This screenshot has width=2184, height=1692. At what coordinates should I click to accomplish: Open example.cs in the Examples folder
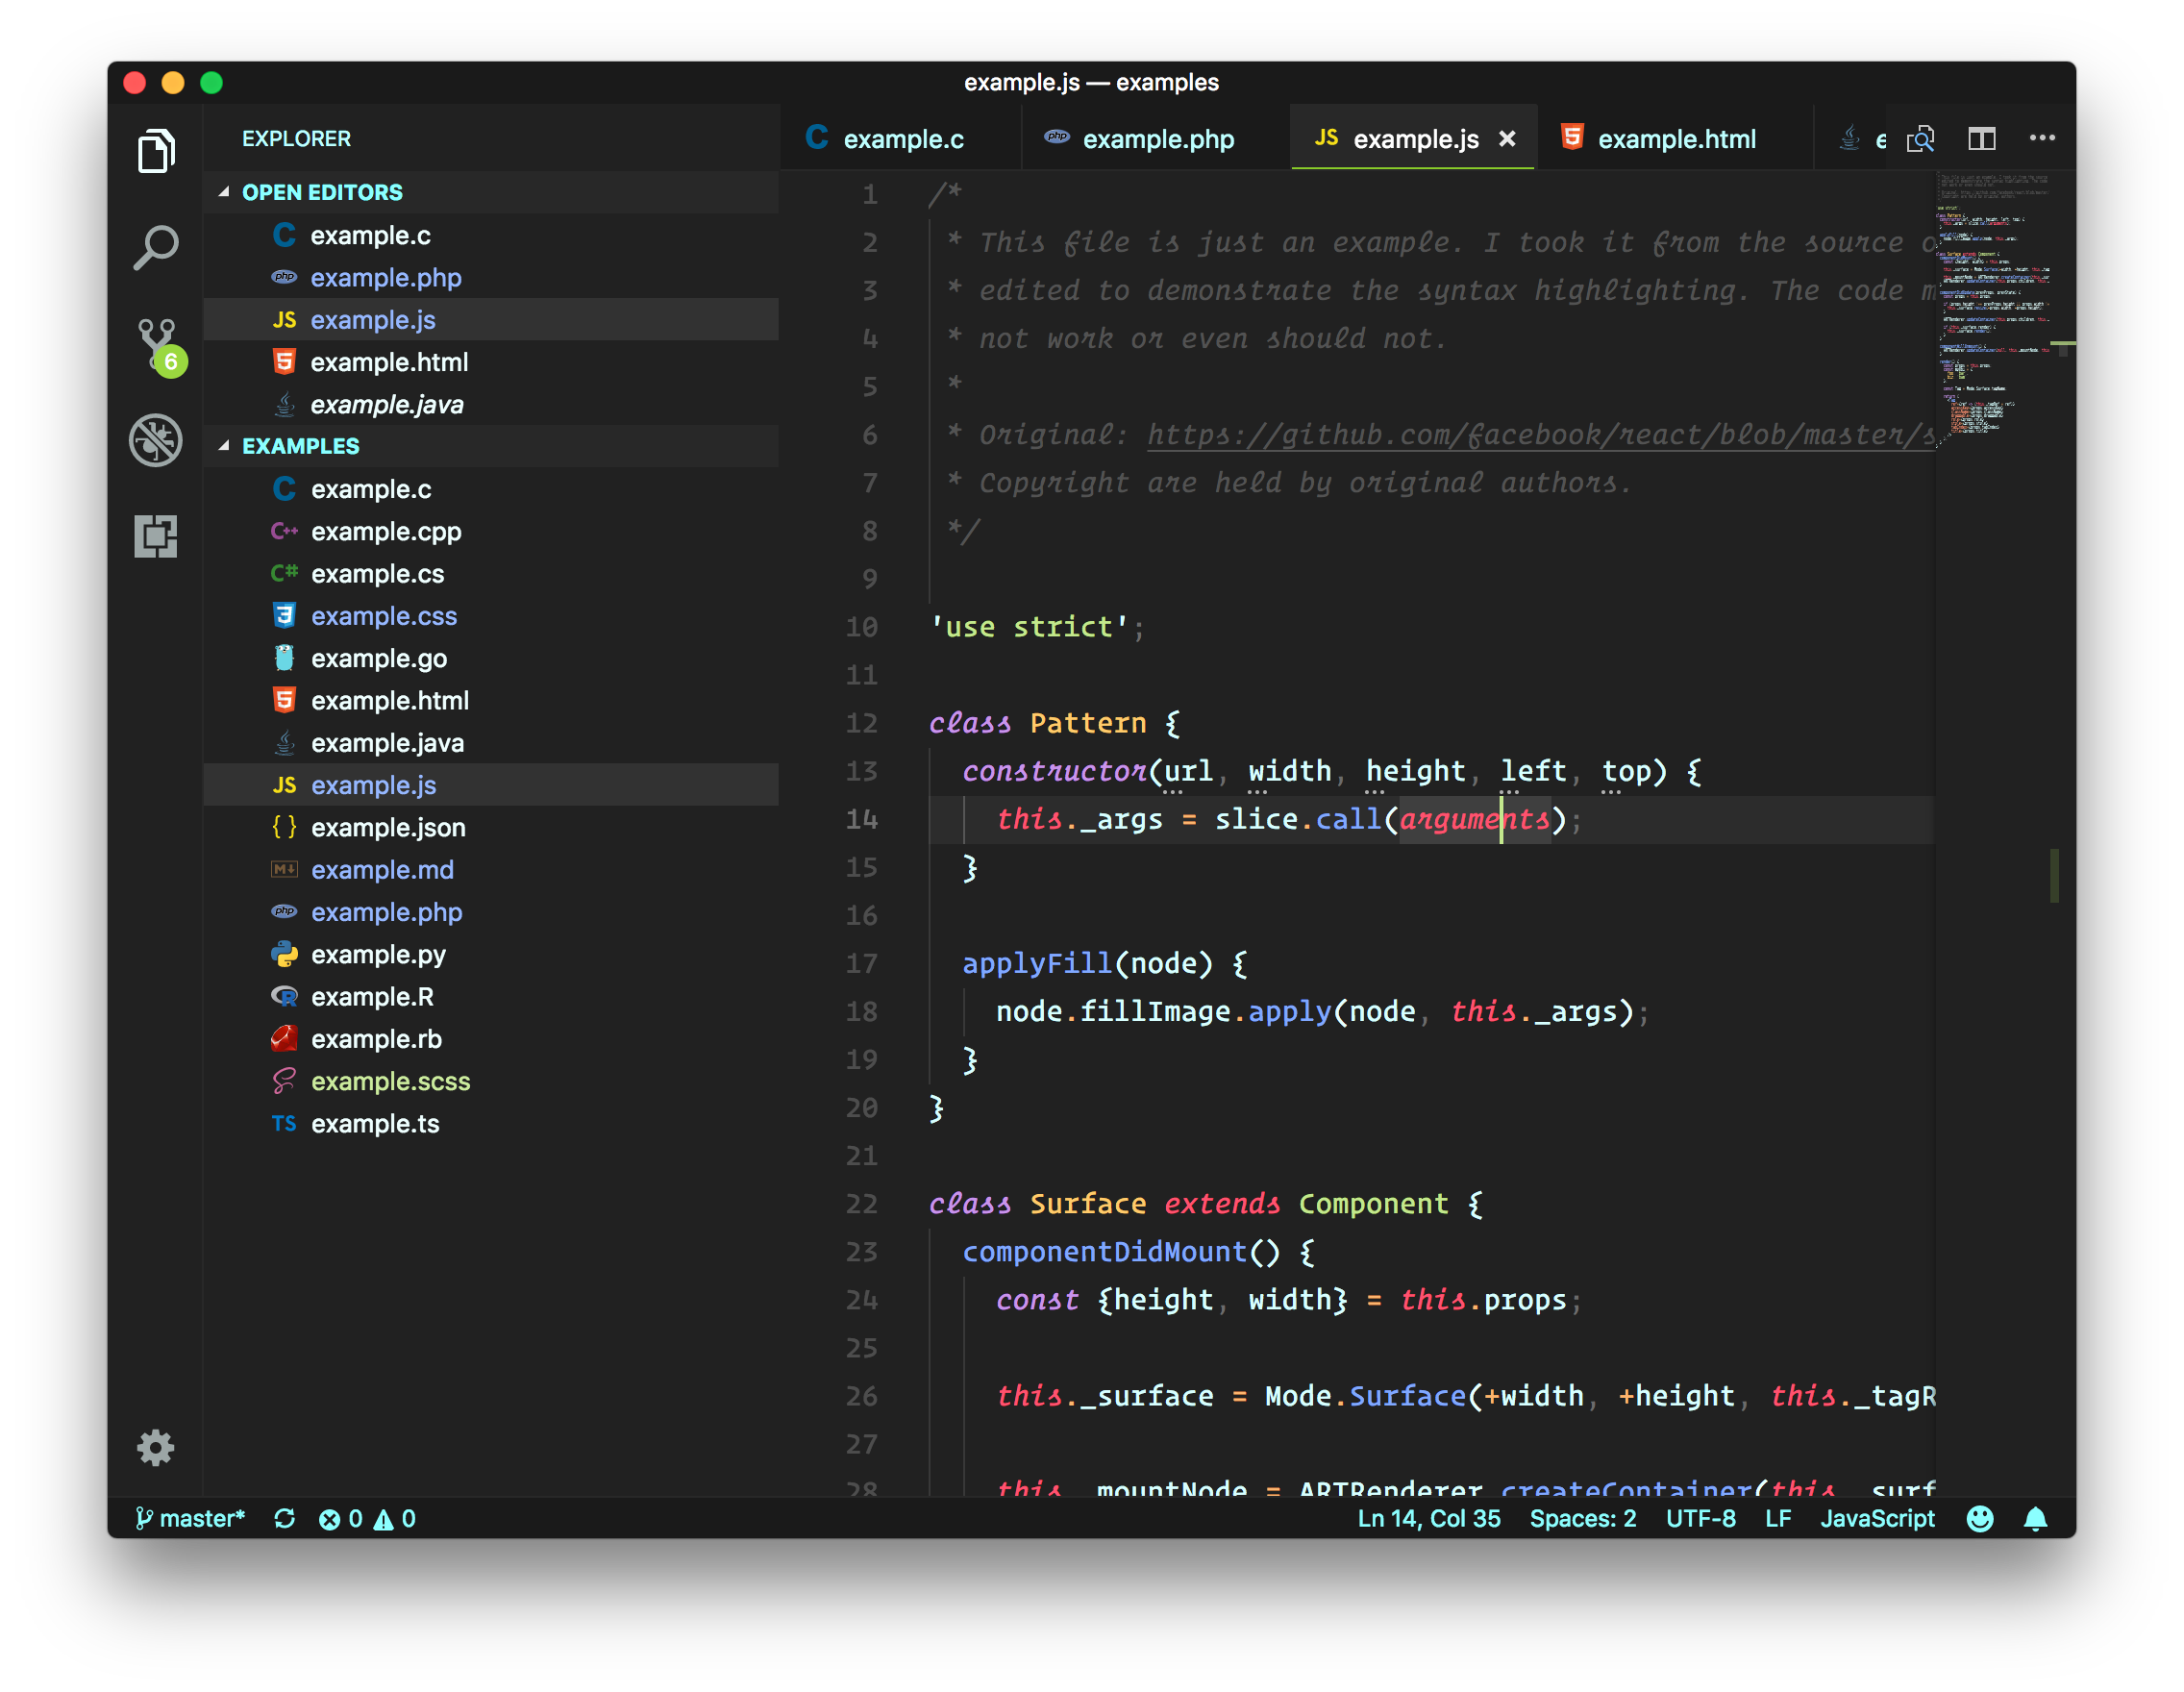pyautogui.click(x=490, y=573)
